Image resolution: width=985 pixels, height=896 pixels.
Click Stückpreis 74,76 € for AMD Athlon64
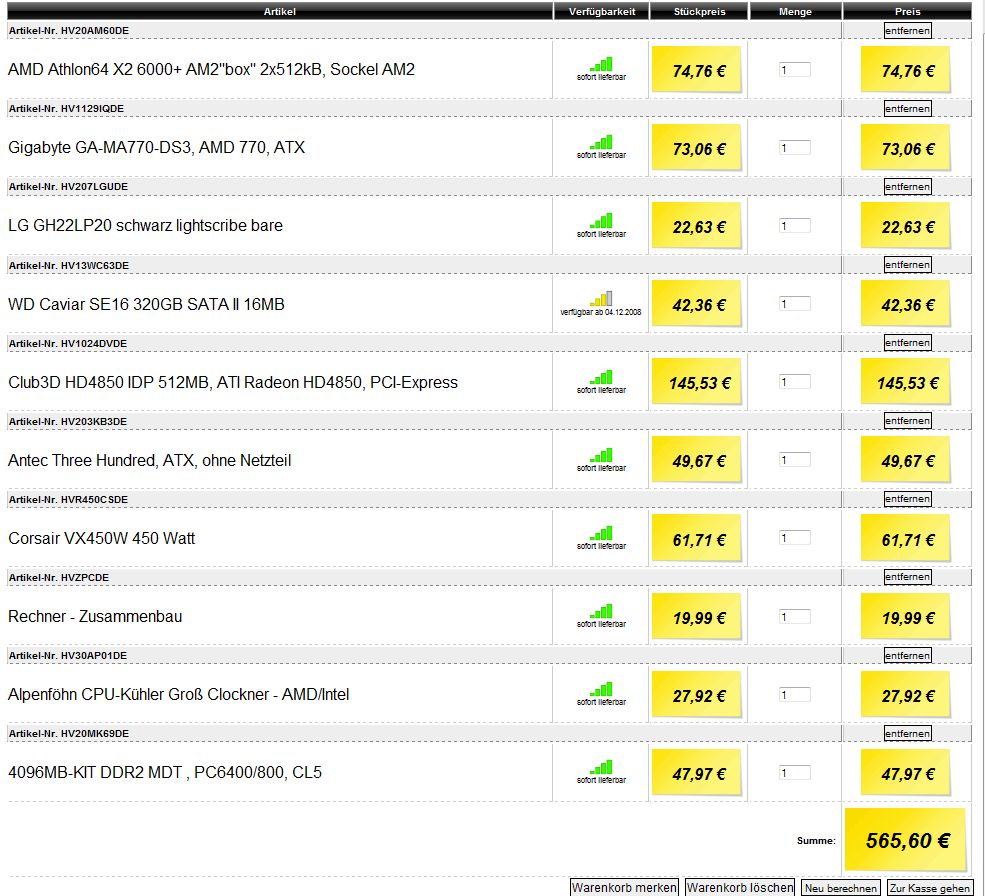tap(697, 70)
